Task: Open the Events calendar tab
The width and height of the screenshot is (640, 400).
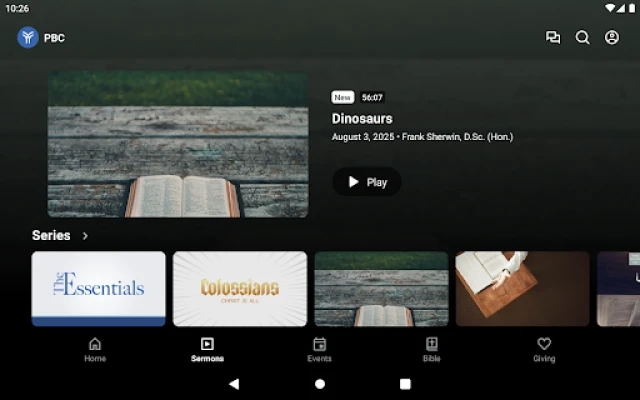Action: [319, 349]
